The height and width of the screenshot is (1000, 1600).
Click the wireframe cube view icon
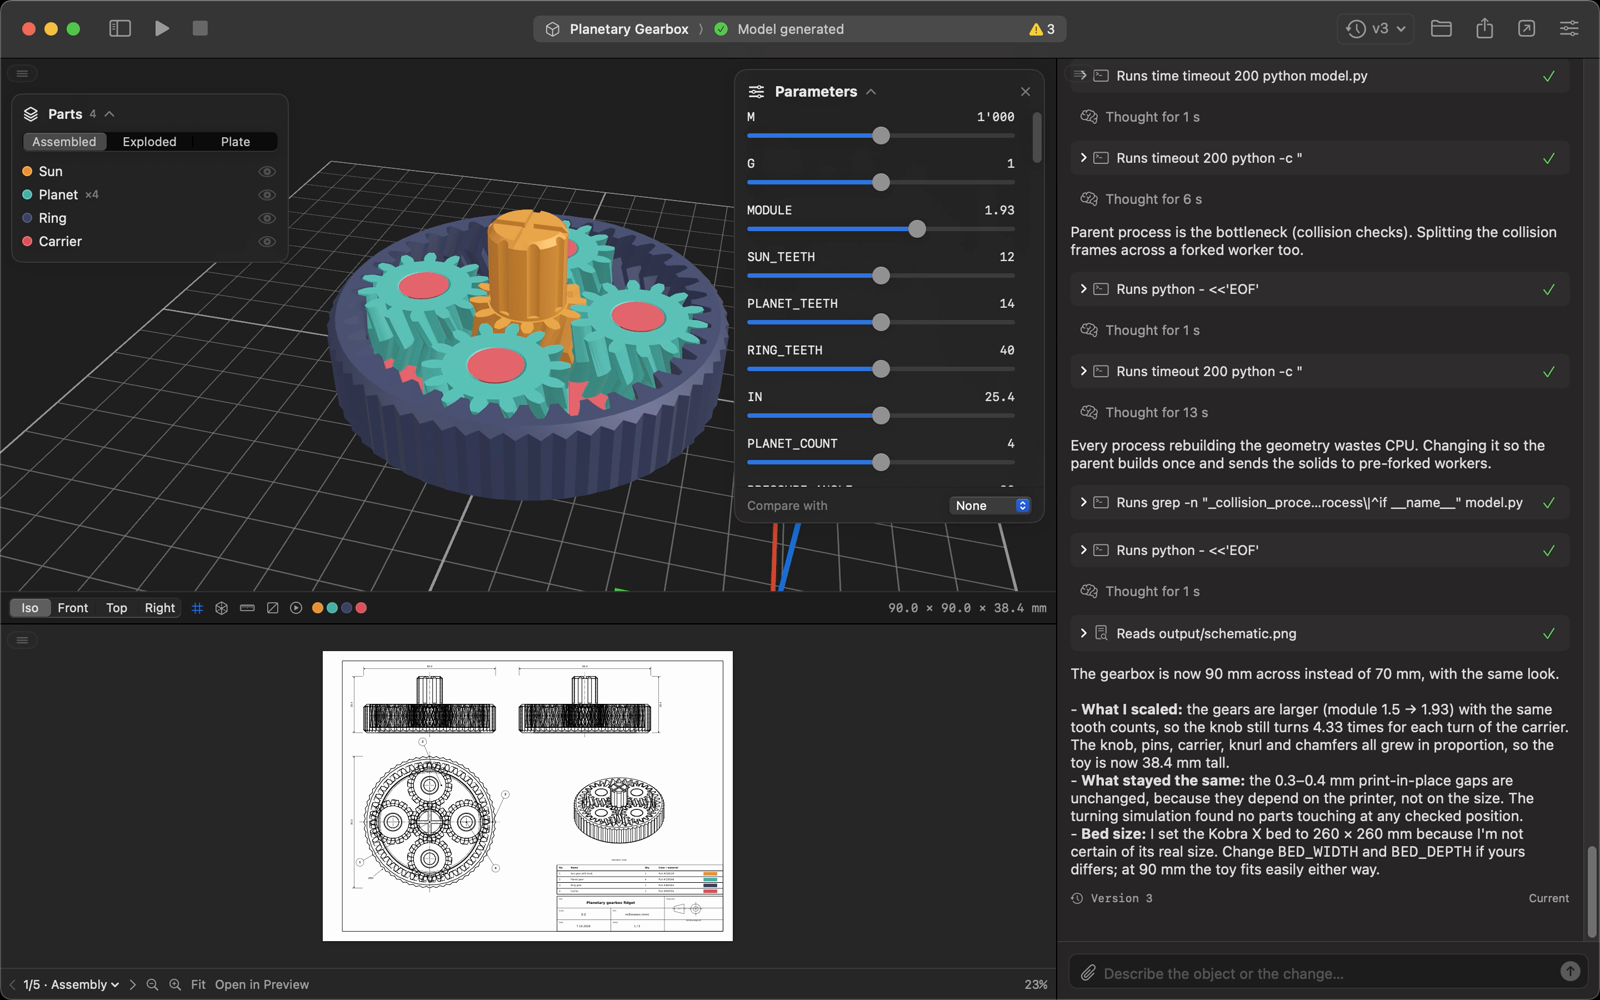click(x=222, y=608)
